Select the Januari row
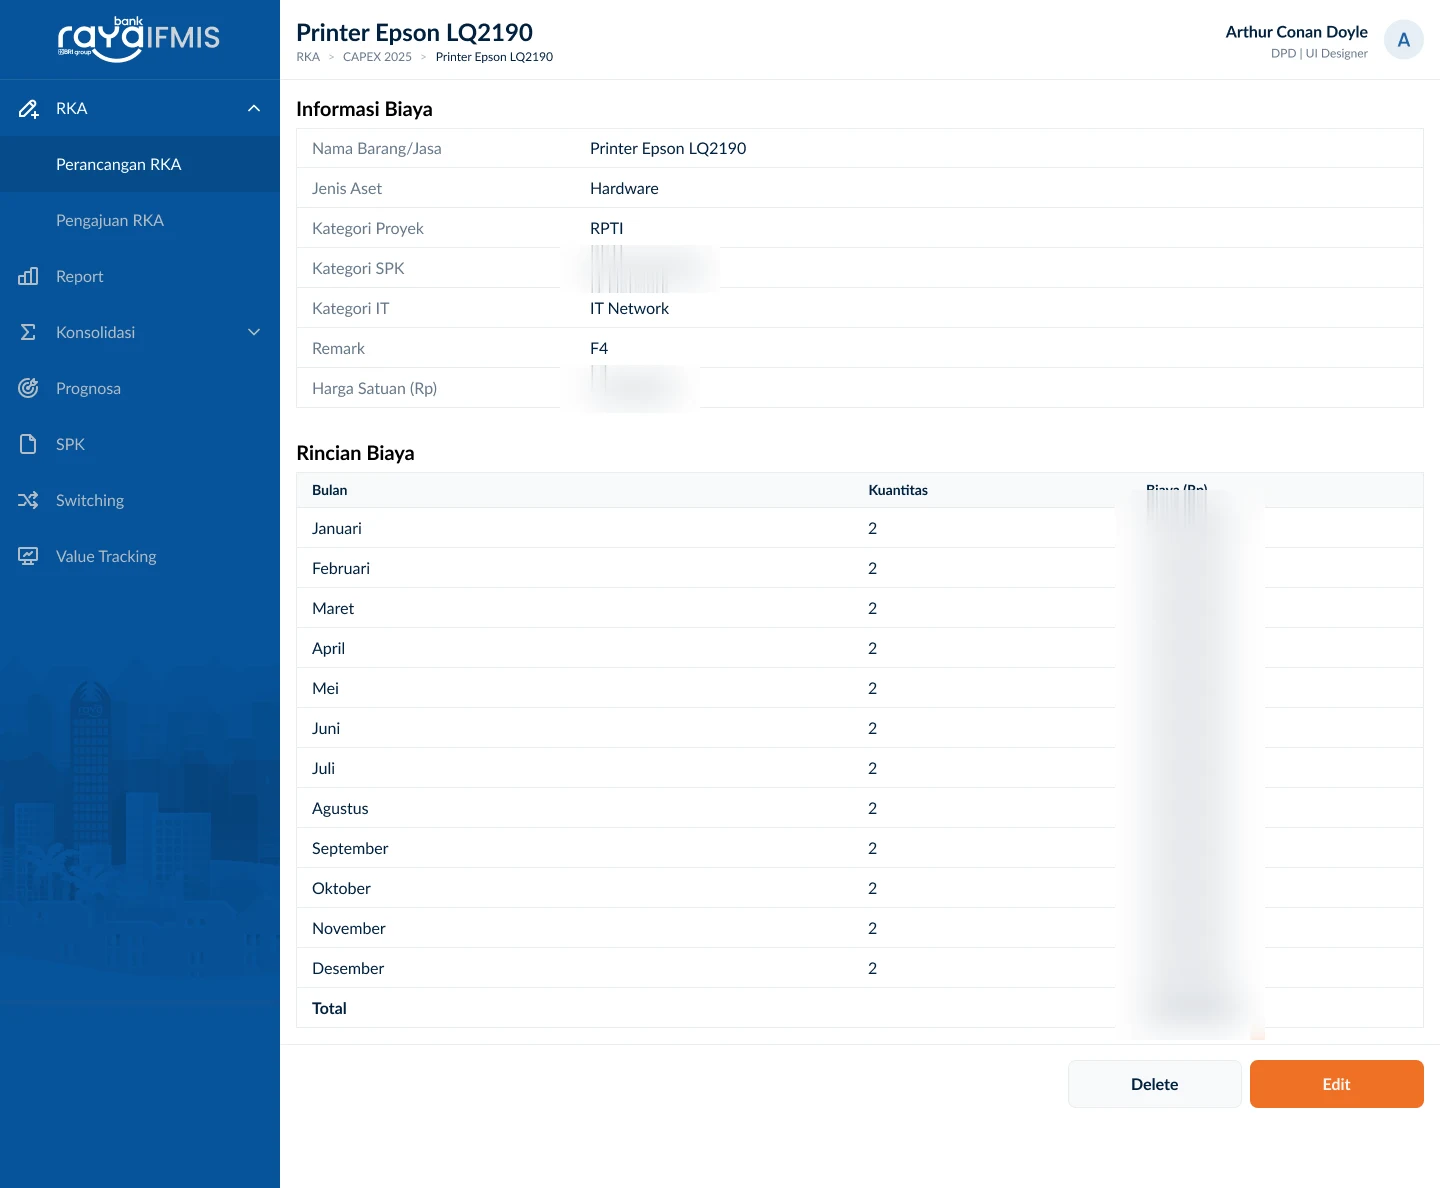This screenshot has width=1440, height=1188. tap(860, 528)
